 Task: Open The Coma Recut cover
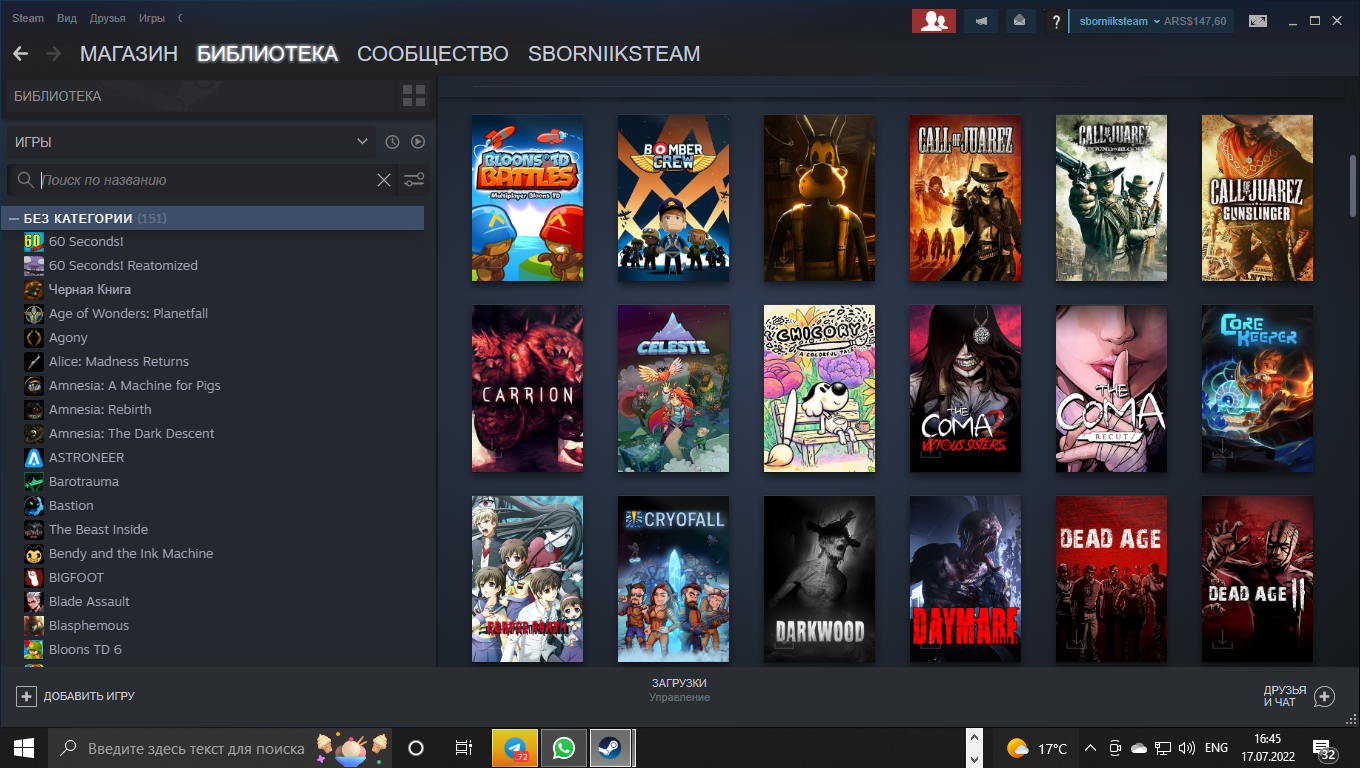pos(1111,389)
